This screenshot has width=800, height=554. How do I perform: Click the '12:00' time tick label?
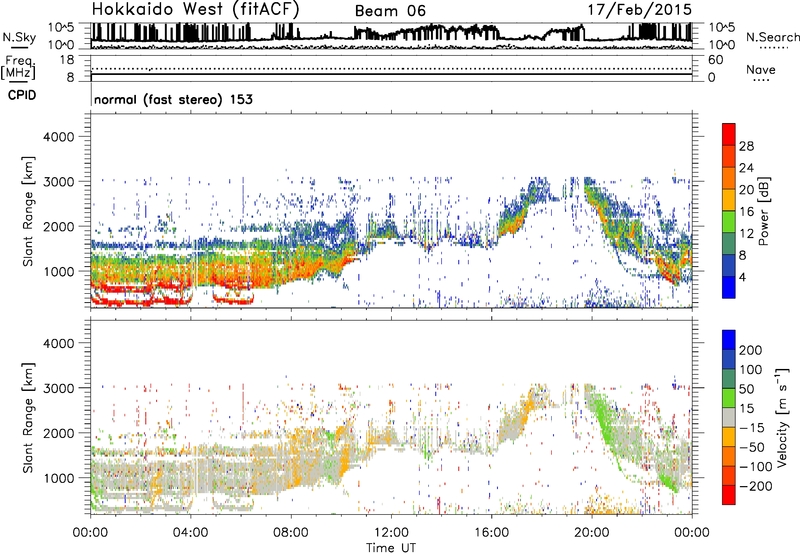pos(391,533)
